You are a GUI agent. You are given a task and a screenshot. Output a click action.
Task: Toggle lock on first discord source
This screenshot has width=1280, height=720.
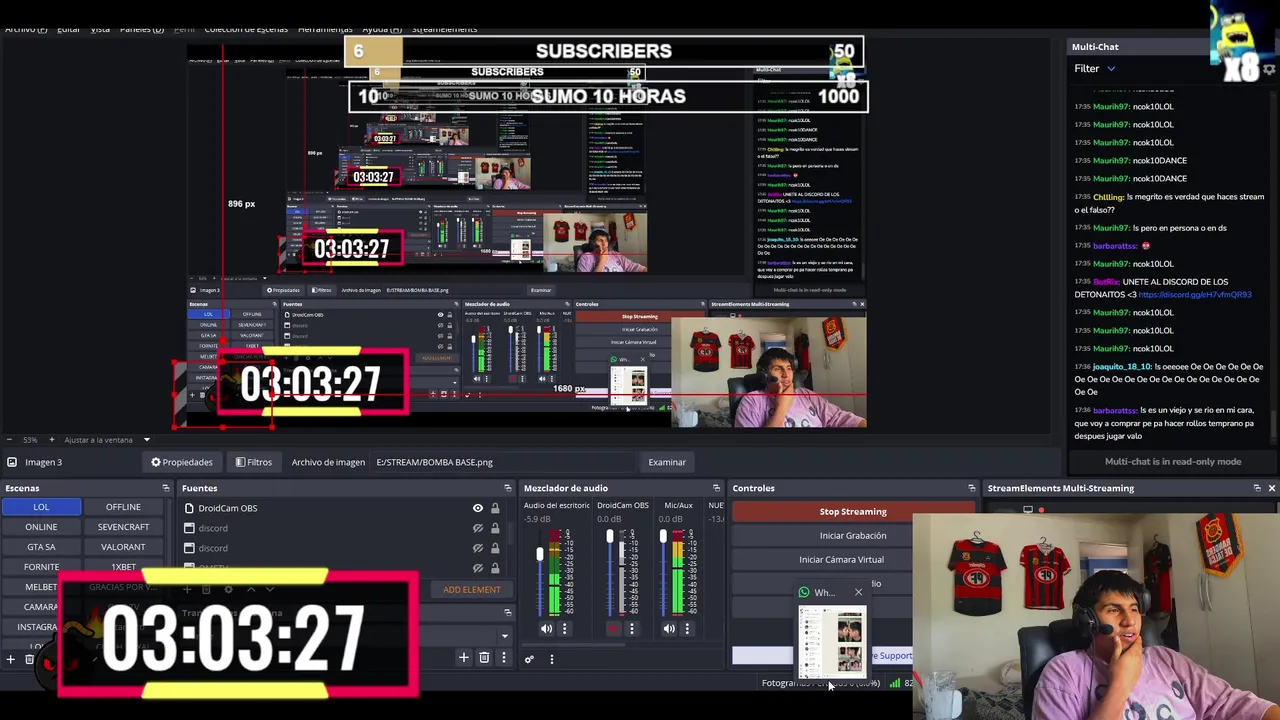point(495,528)
